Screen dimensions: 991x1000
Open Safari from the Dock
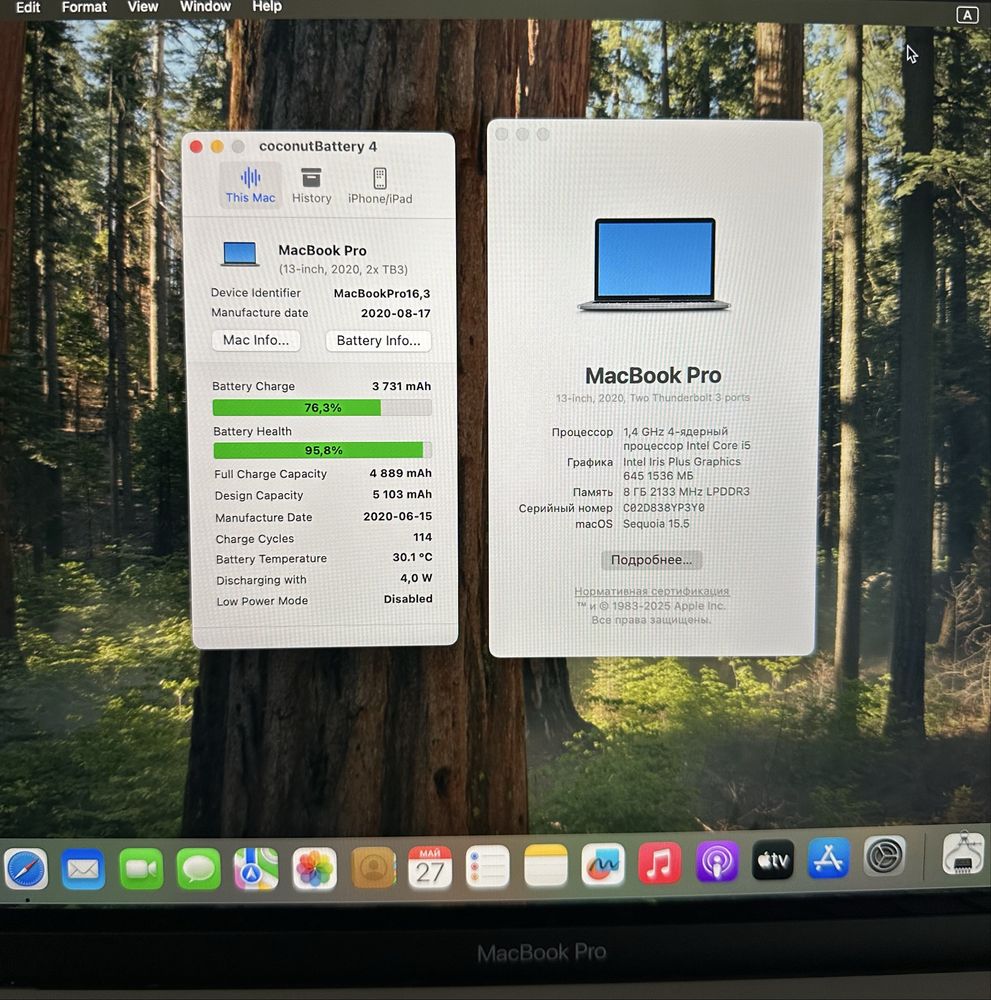coord(26,868)
